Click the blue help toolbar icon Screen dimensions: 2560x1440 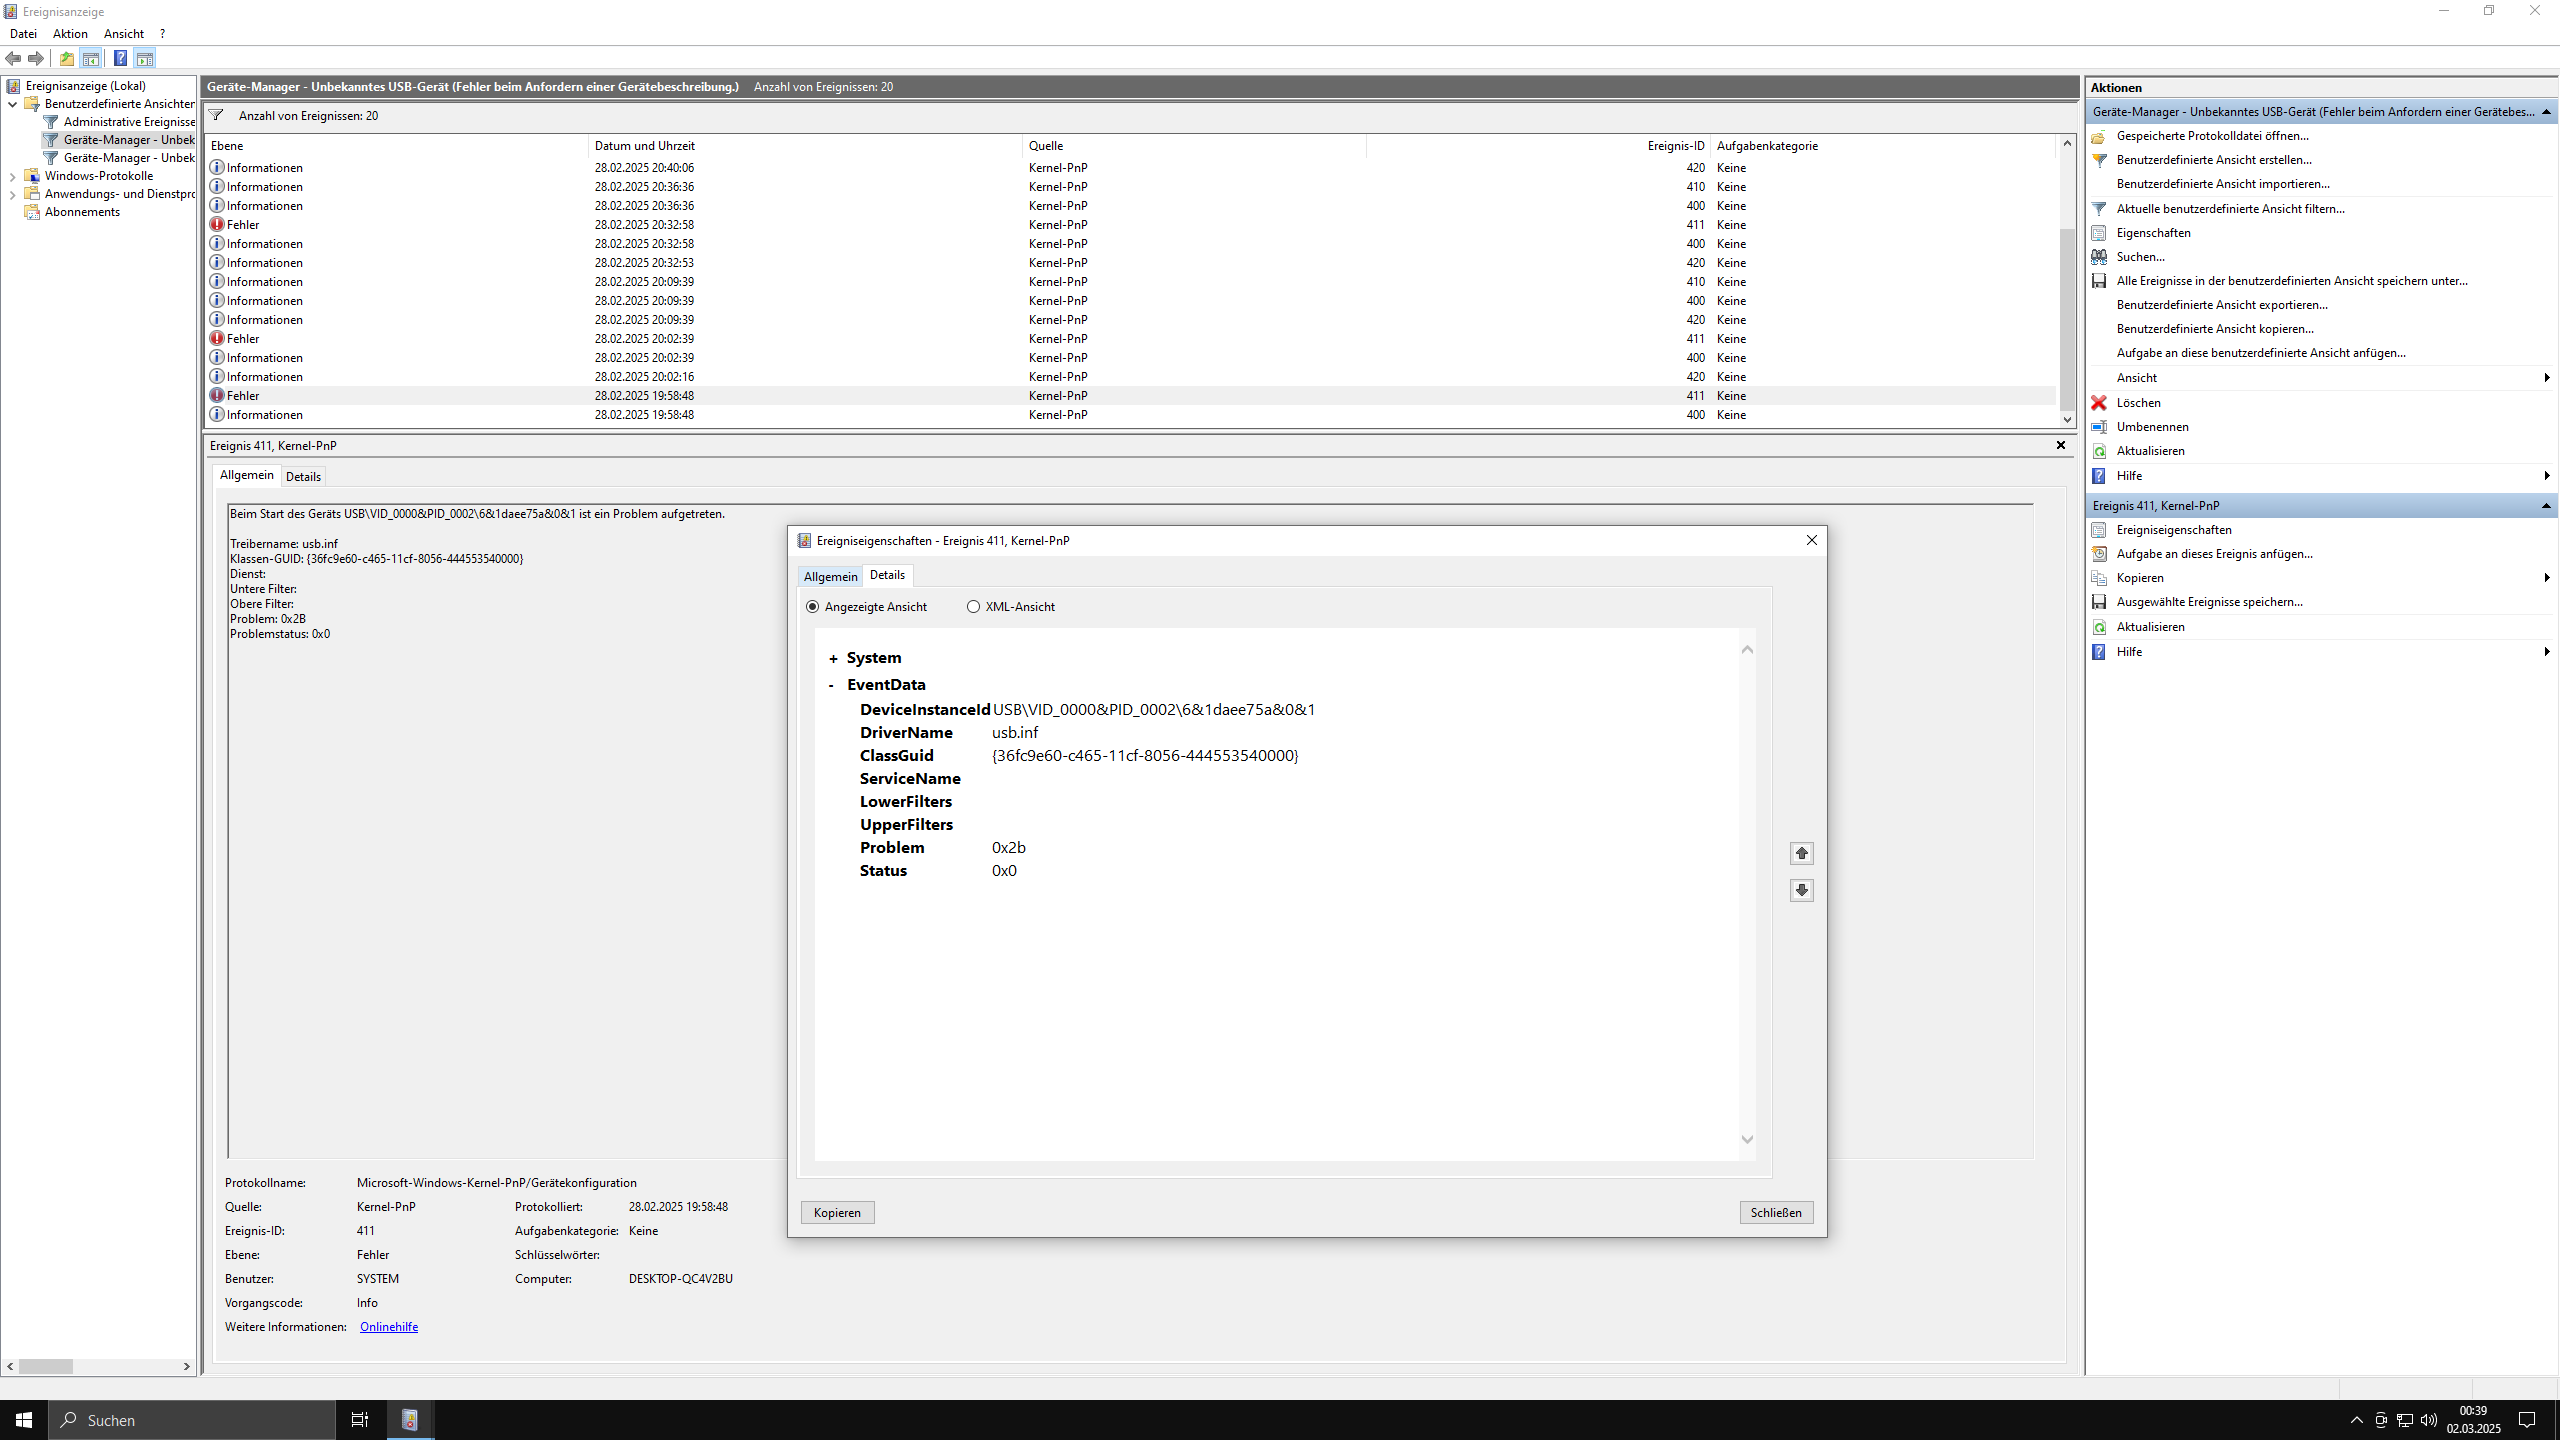[120, 58]
